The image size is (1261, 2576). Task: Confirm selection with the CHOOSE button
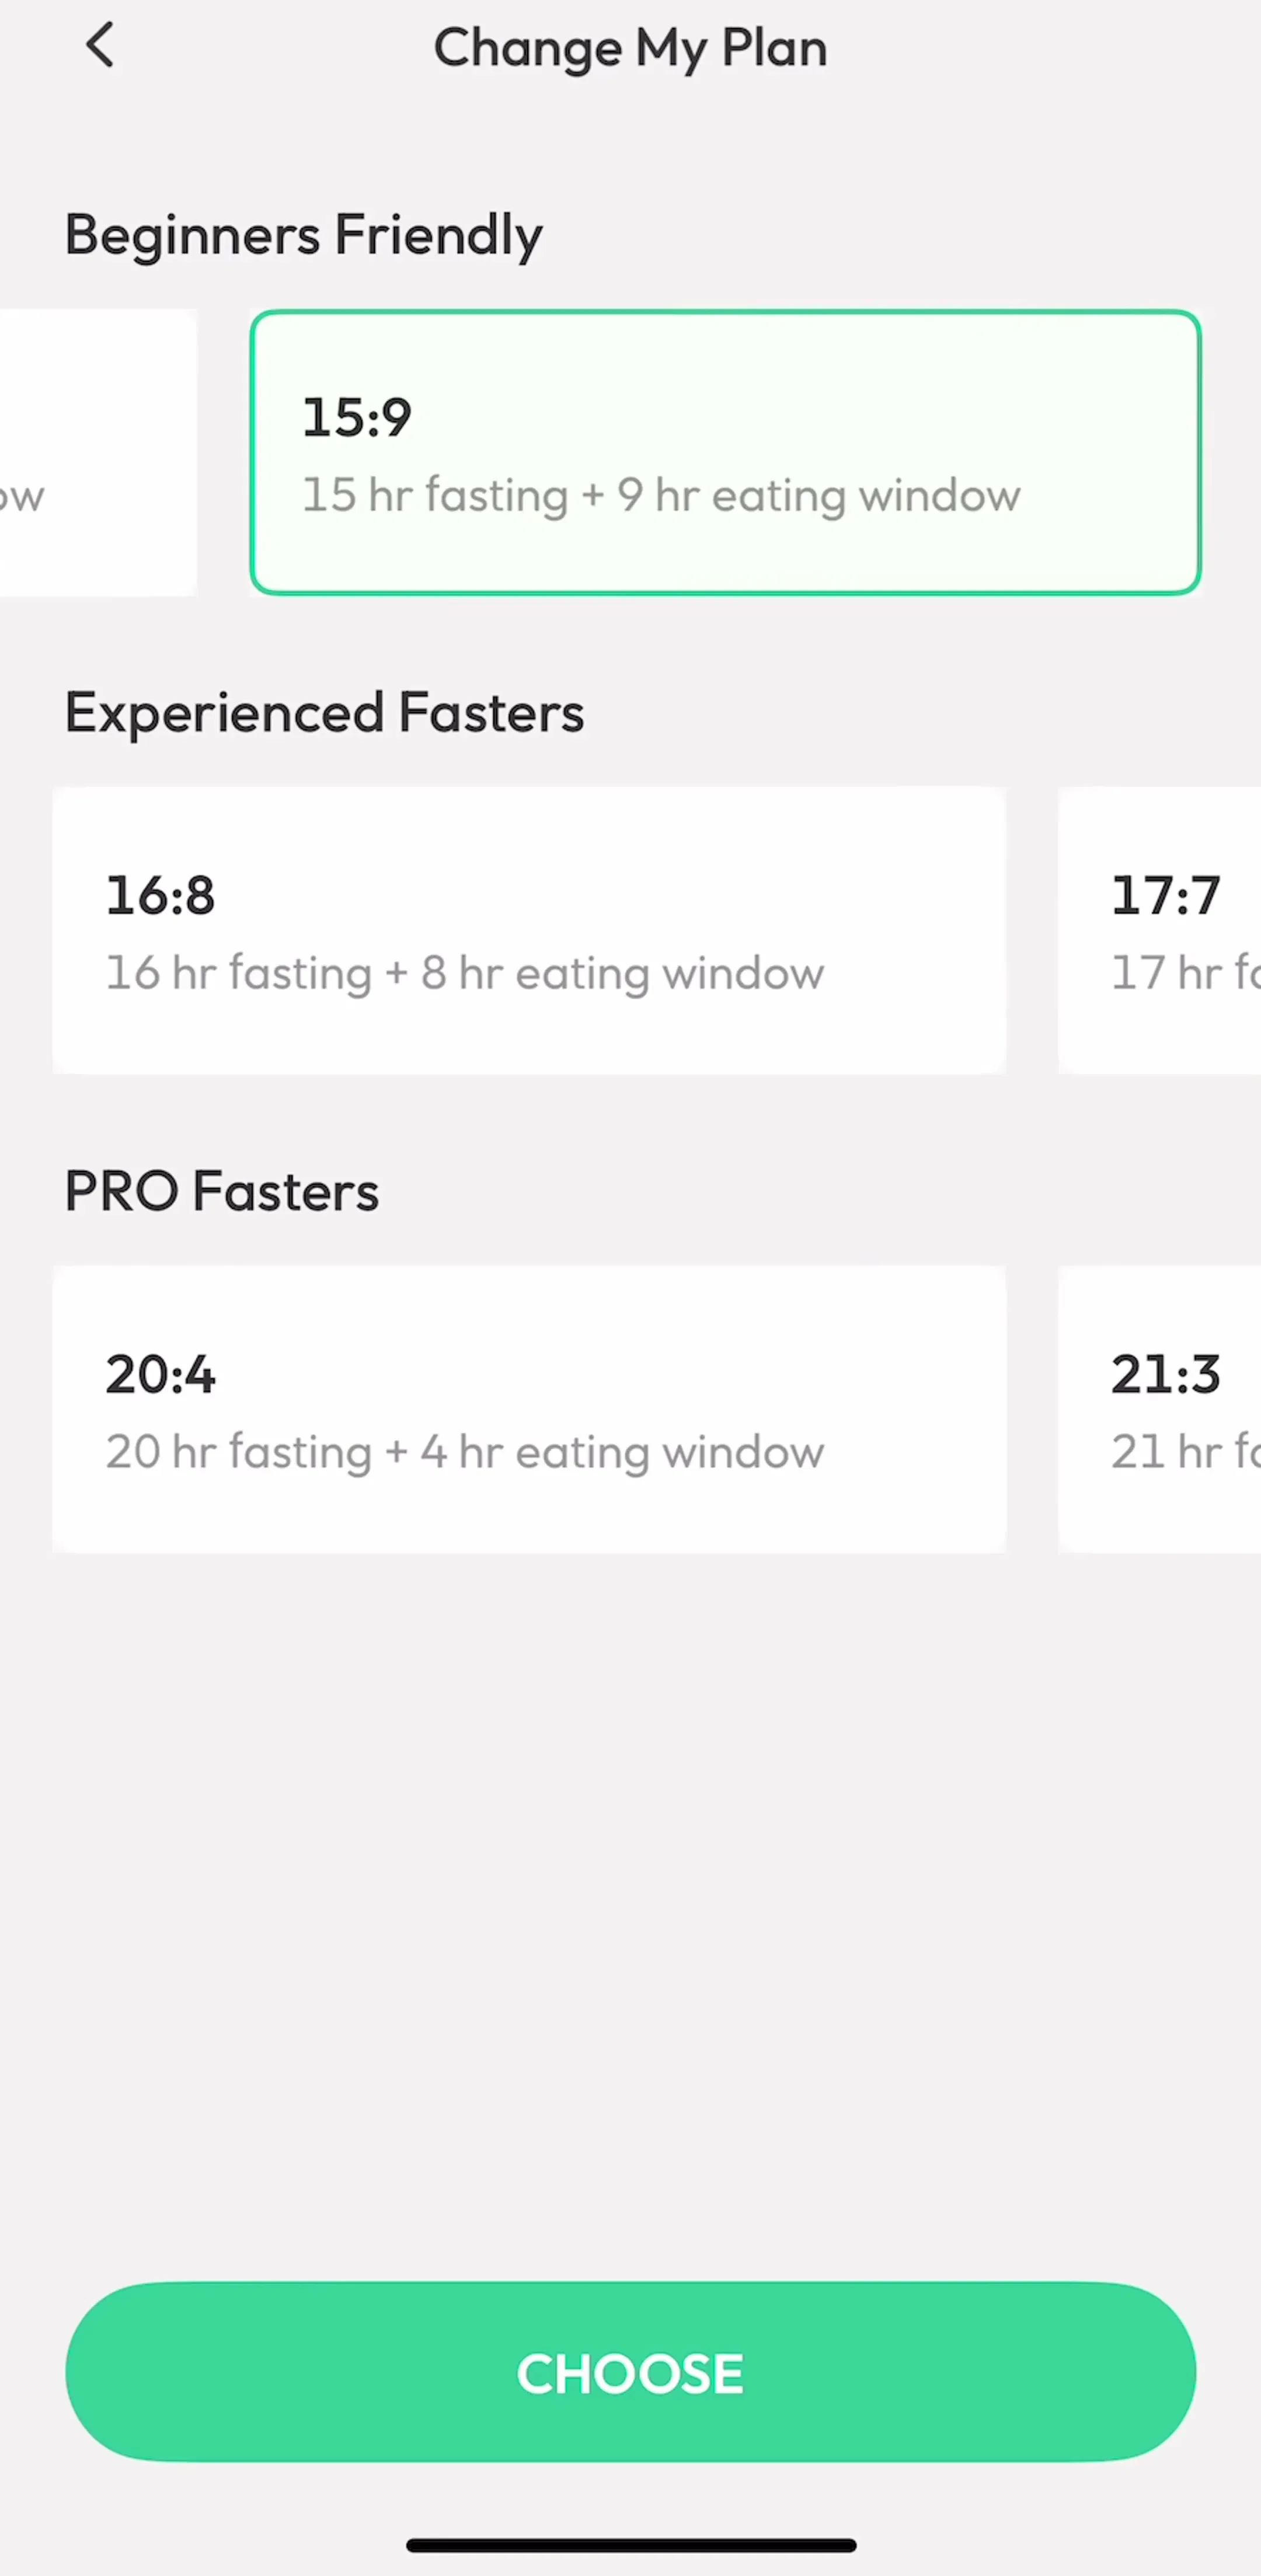click(x=630, y=2372)
